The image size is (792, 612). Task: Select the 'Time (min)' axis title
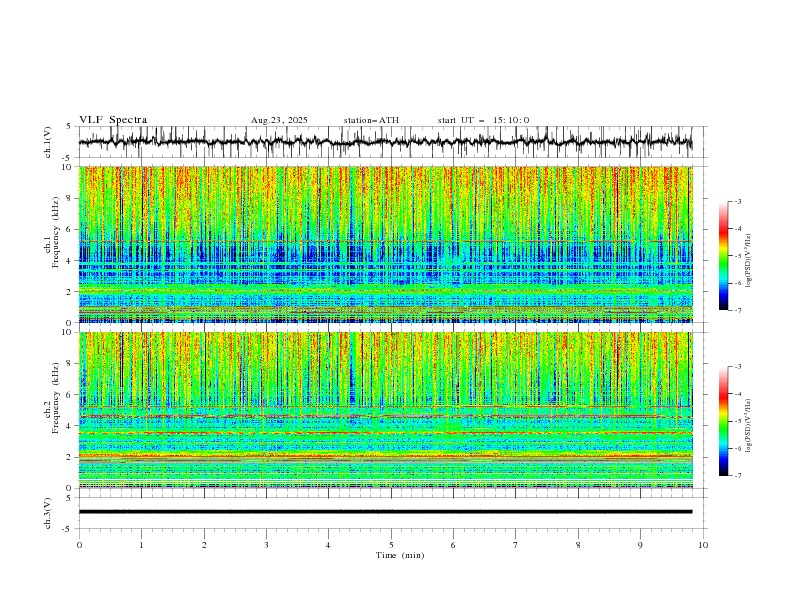click(400, 555)
